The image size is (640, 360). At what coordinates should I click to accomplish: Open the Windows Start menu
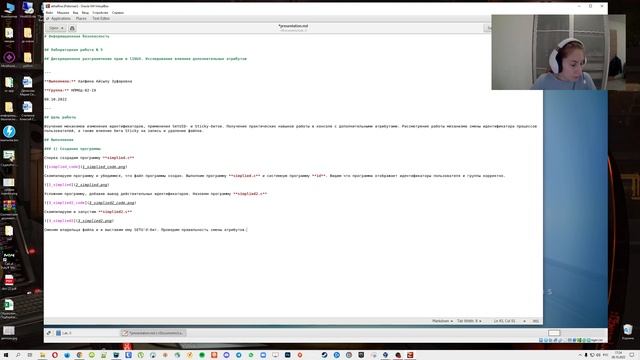click(x=6, y=355)
